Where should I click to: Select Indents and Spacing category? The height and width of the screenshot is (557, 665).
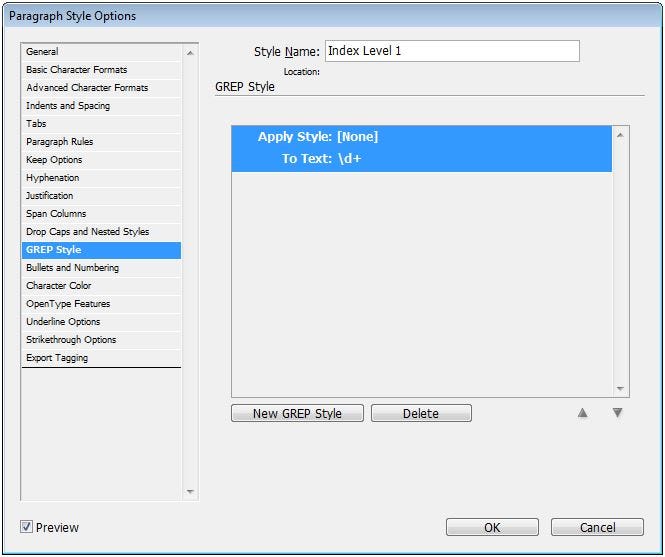[x=101, y=106]
